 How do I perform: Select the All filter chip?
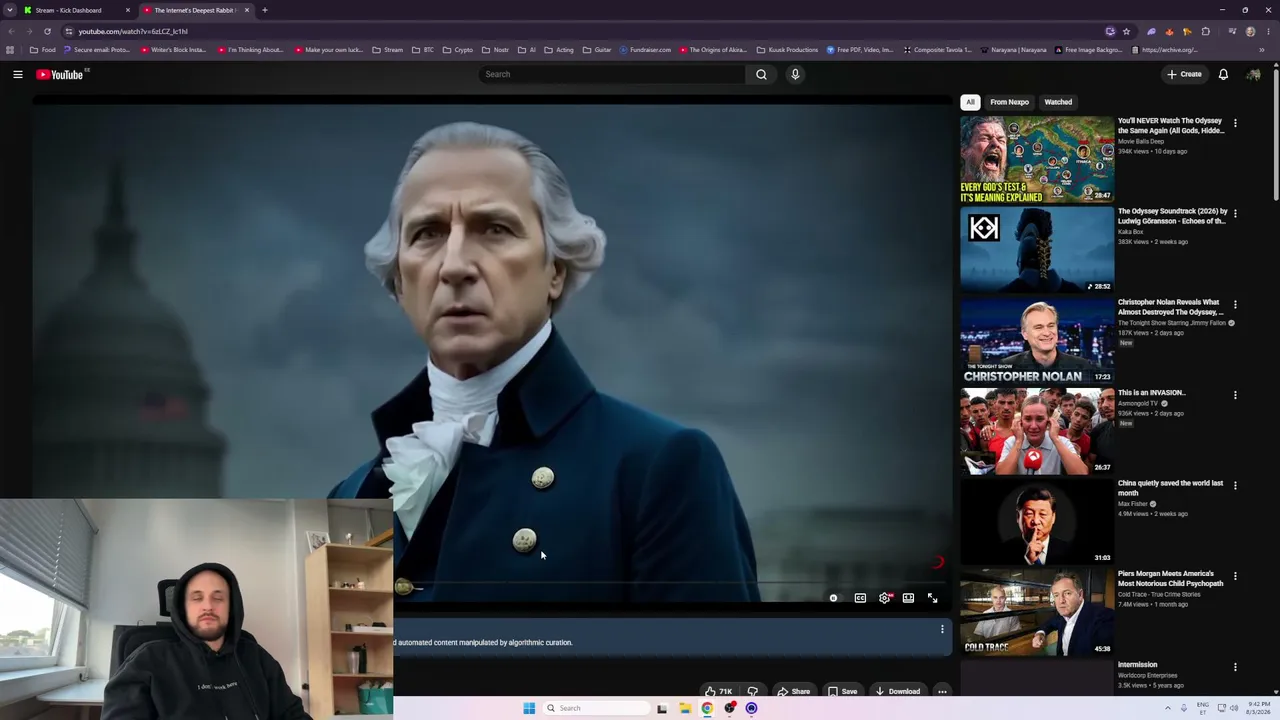[970, 102]
